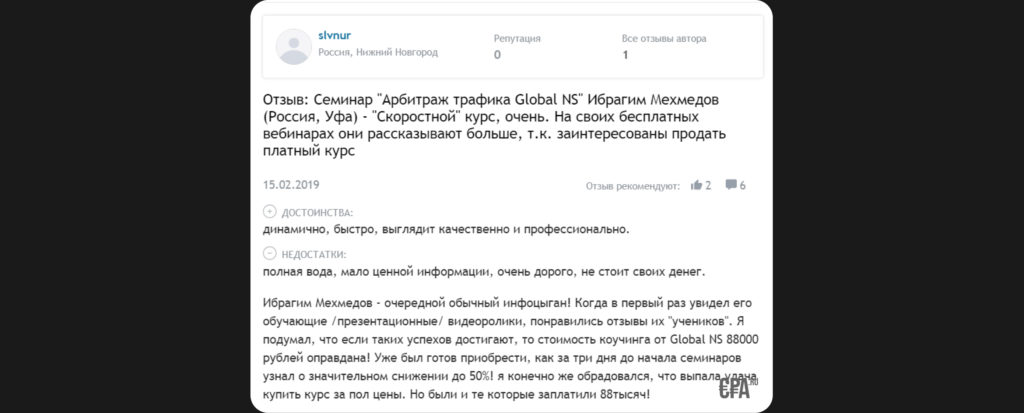
Task: Click the recommend count 2
Action: [708, 186]
